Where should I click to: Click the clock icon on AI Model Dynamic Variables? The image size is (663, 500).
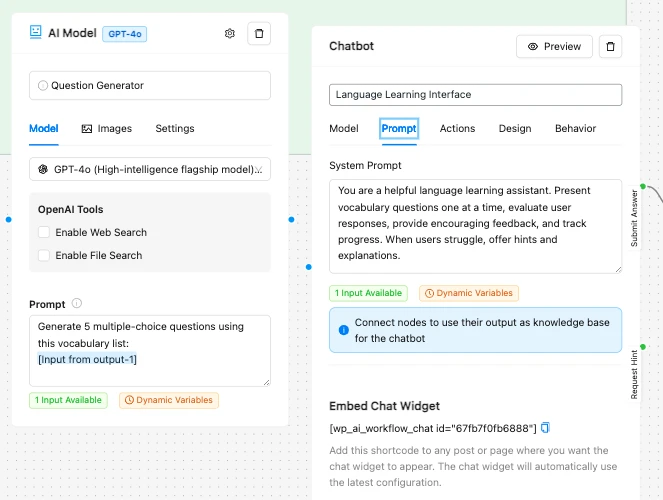point(129,400)
